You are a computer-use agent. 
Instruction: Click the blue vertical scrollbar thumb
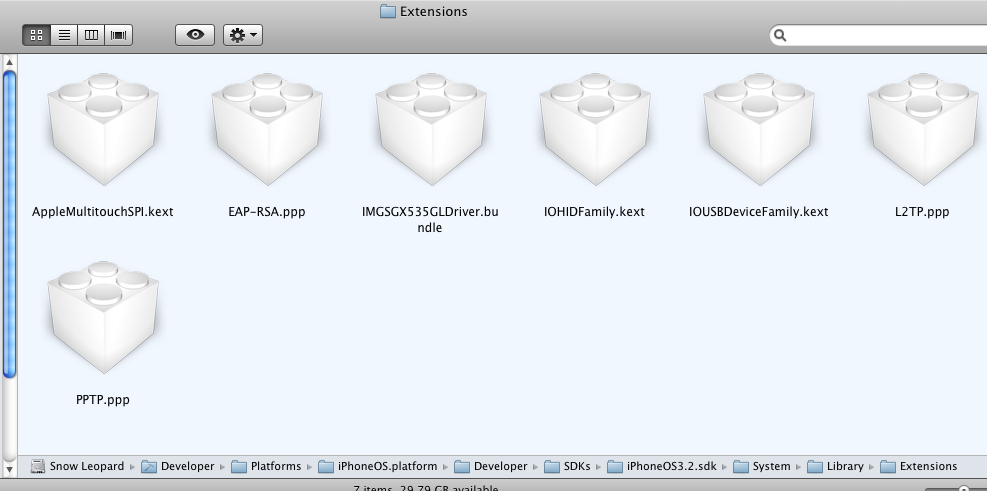coord(9,224)
